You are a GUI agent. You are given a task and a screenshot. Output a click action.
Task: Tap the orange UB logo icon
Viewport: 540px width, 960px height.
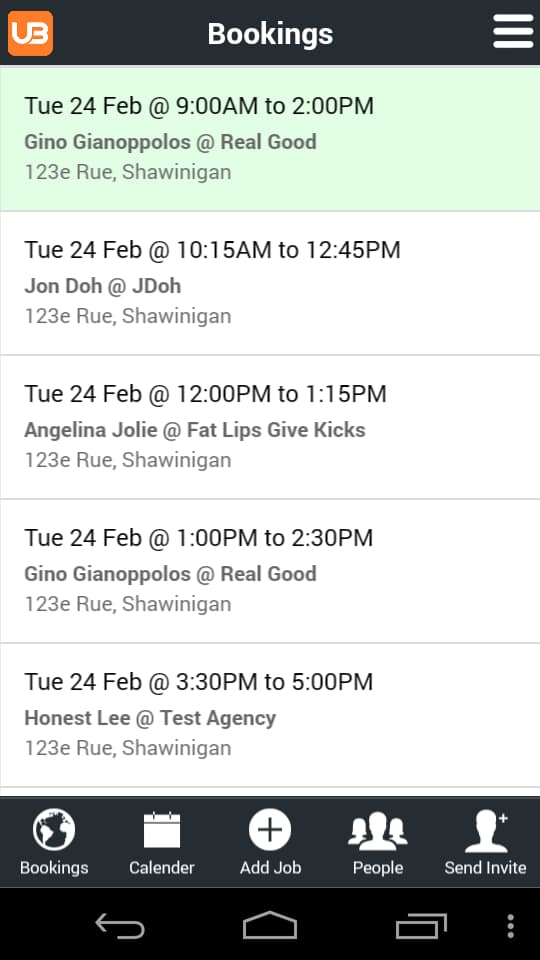point(30,33)
